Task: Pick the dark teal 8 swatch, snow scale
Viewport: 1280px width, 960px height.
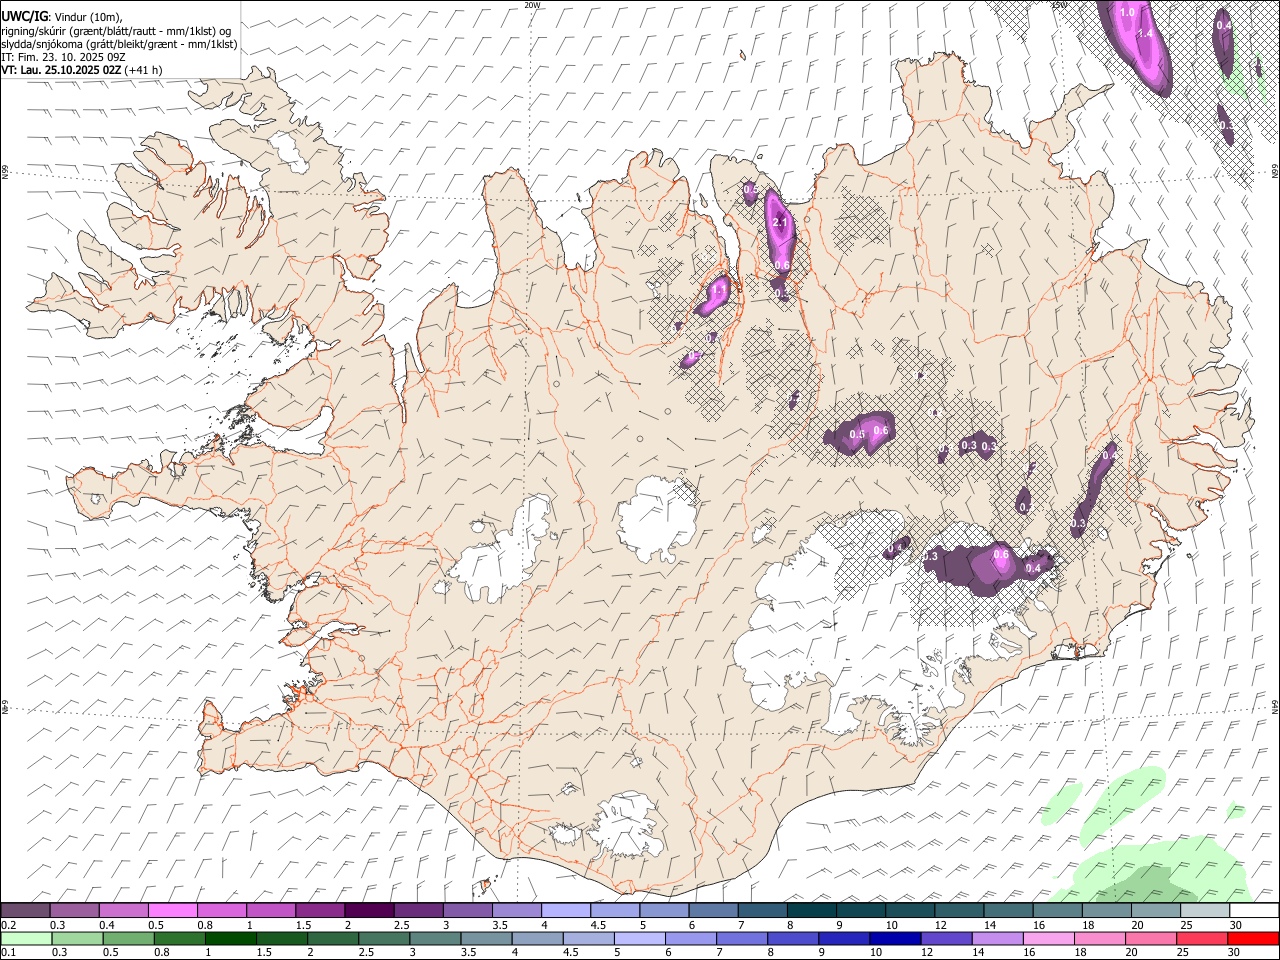Action: coord(811,910)
